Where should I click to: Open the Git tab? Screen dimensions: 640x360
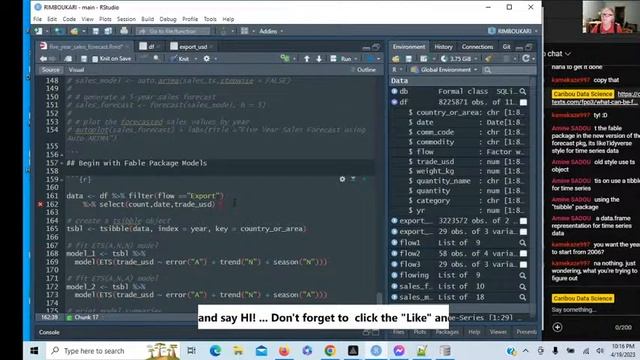[507, 47]
